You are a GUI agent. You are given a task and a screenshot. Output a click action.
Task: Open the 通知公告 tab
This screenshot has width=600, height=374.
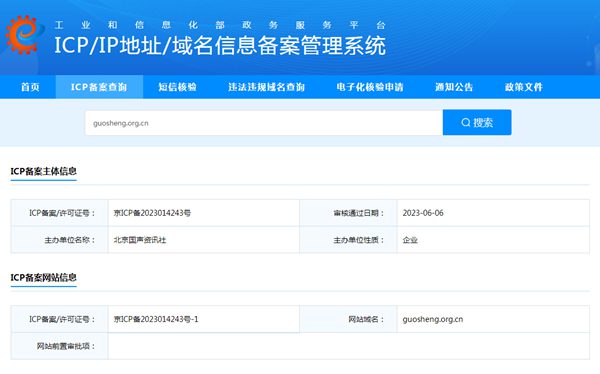coord(454,87)
